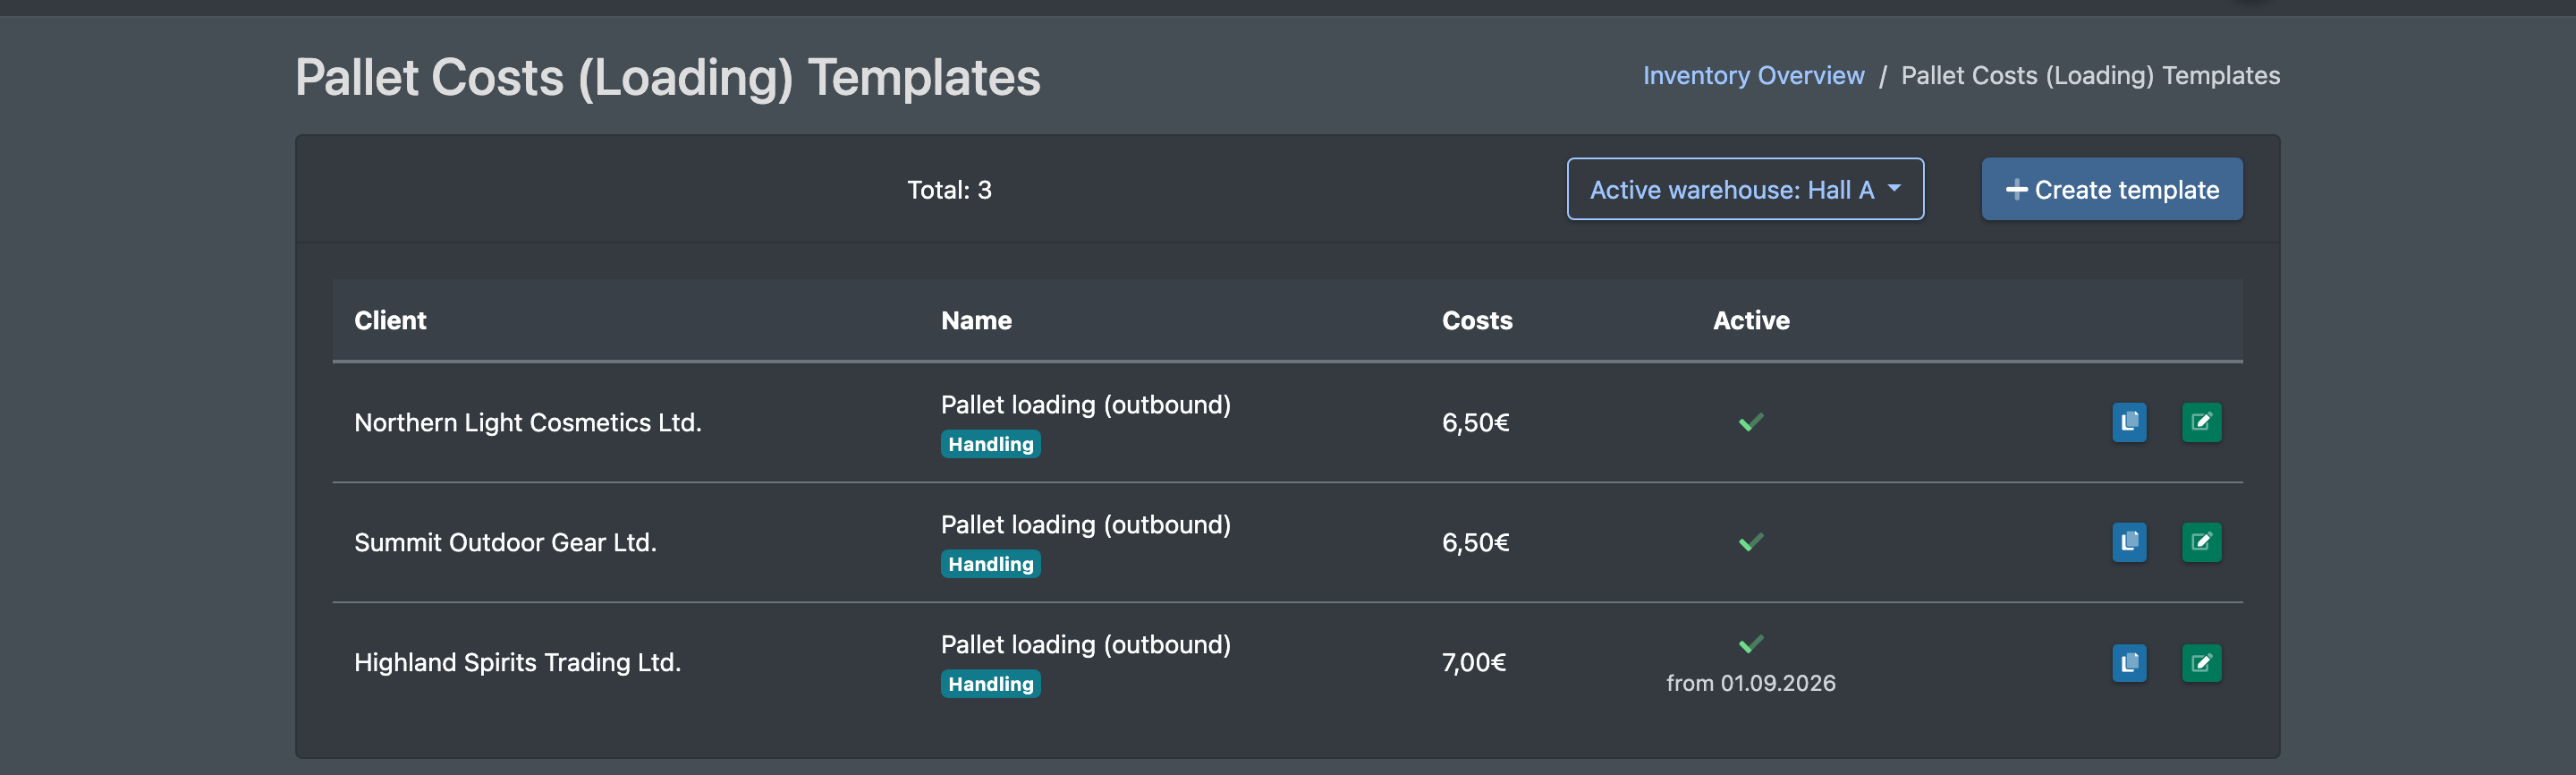2576x775 pixels.
Task: Click the active checkmark in Summit Outdoor row
Action: click(x=1751, y=543)
